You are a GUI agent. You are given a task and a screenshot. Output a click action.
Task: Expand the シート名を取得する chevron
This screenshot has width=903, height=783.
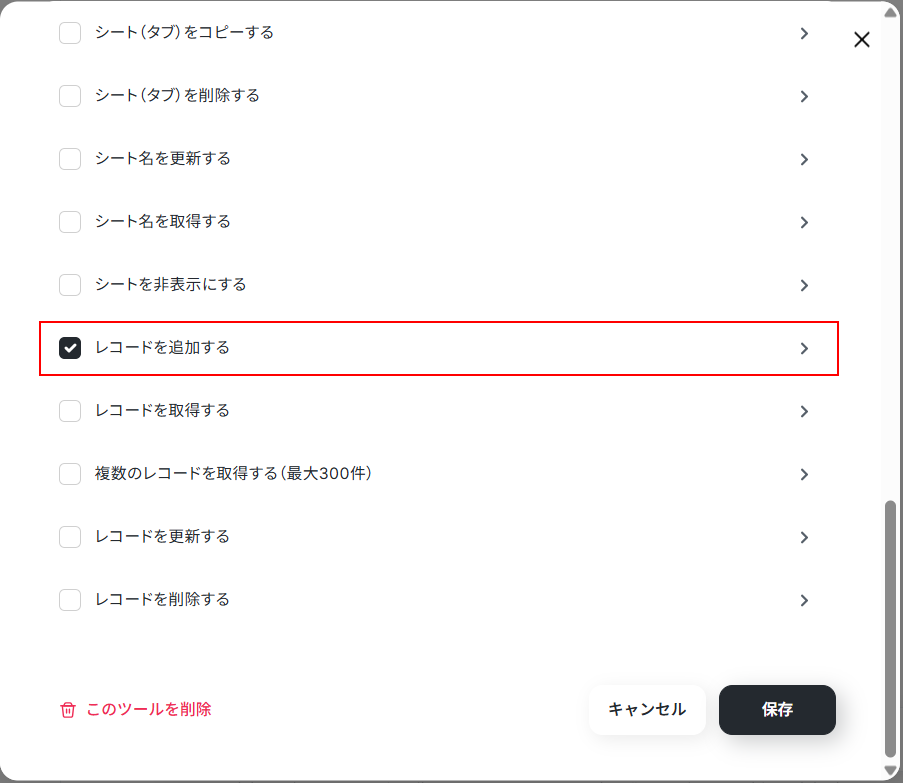(805, 222)
